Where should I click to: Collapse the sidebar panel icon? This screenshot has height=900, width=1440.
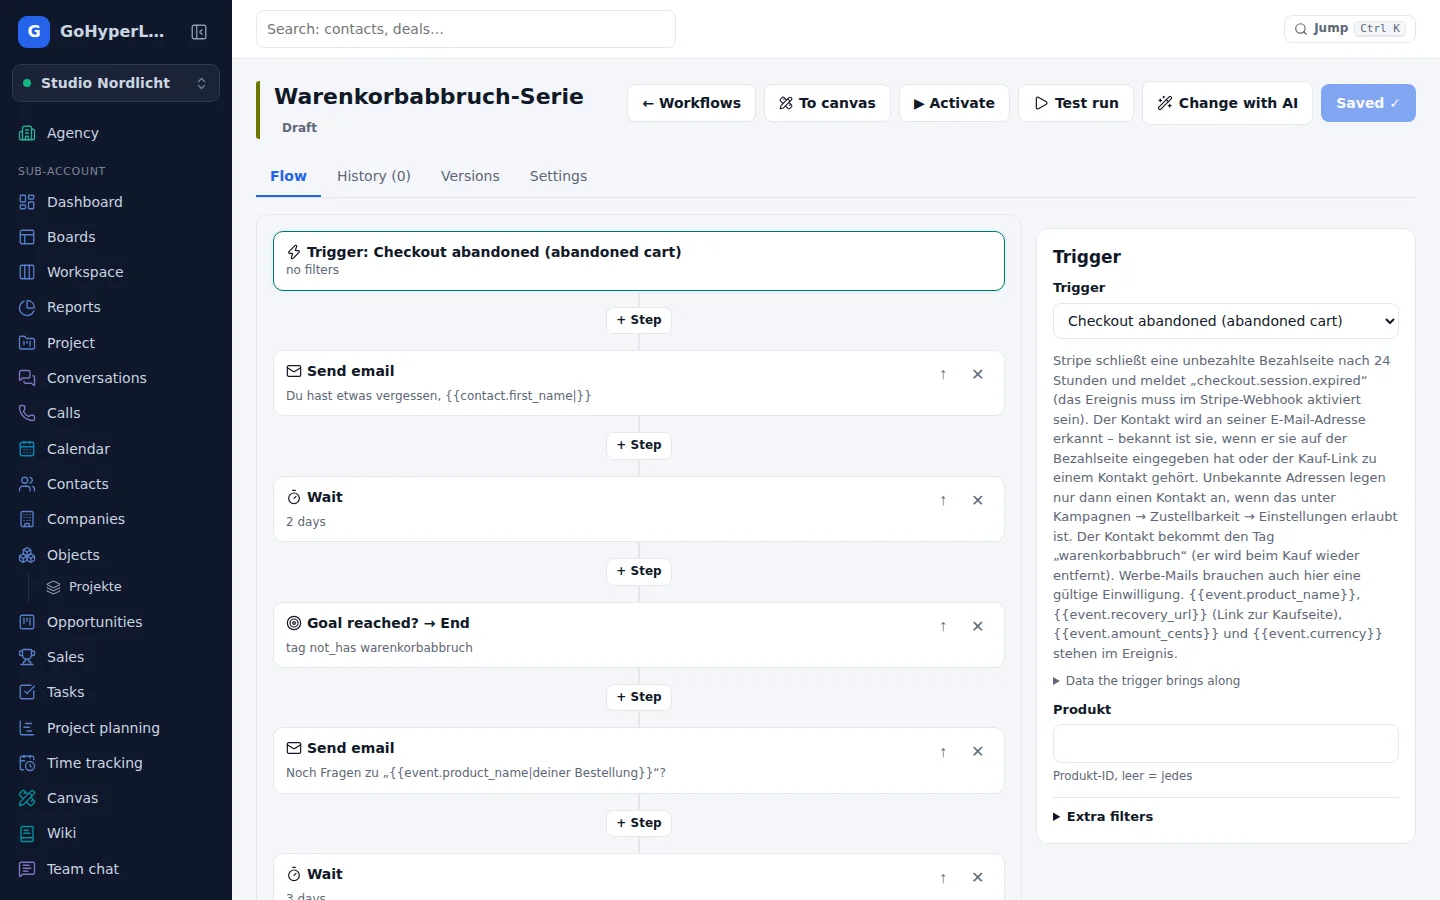(199, 32)
